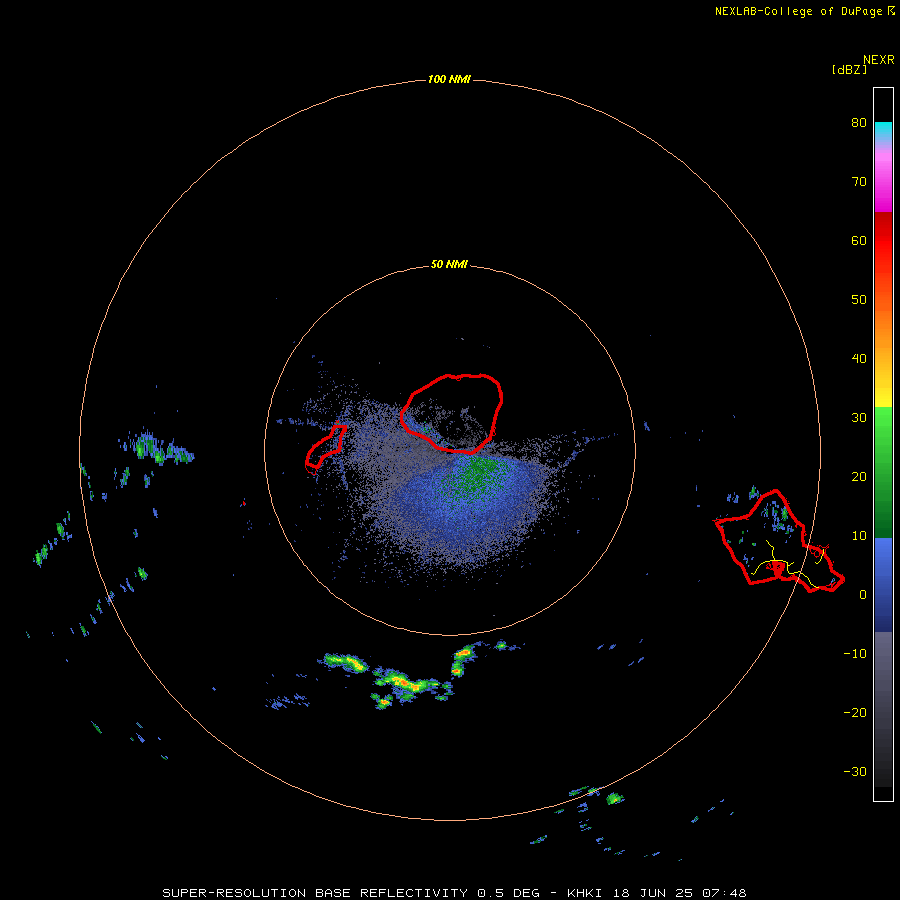Click the blue band of the color bar
900x900 pixels.
click(x=883, y=584)
